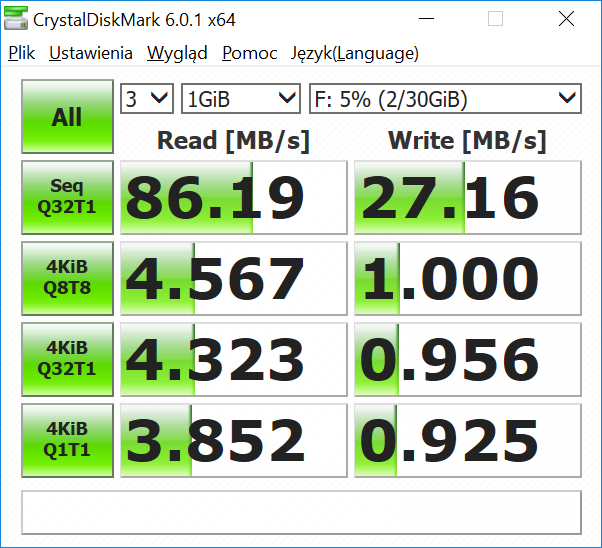Click the 4KiB Q8T8 read value 4.567
The height and width of the screenshot is (548, 602).
232,277
